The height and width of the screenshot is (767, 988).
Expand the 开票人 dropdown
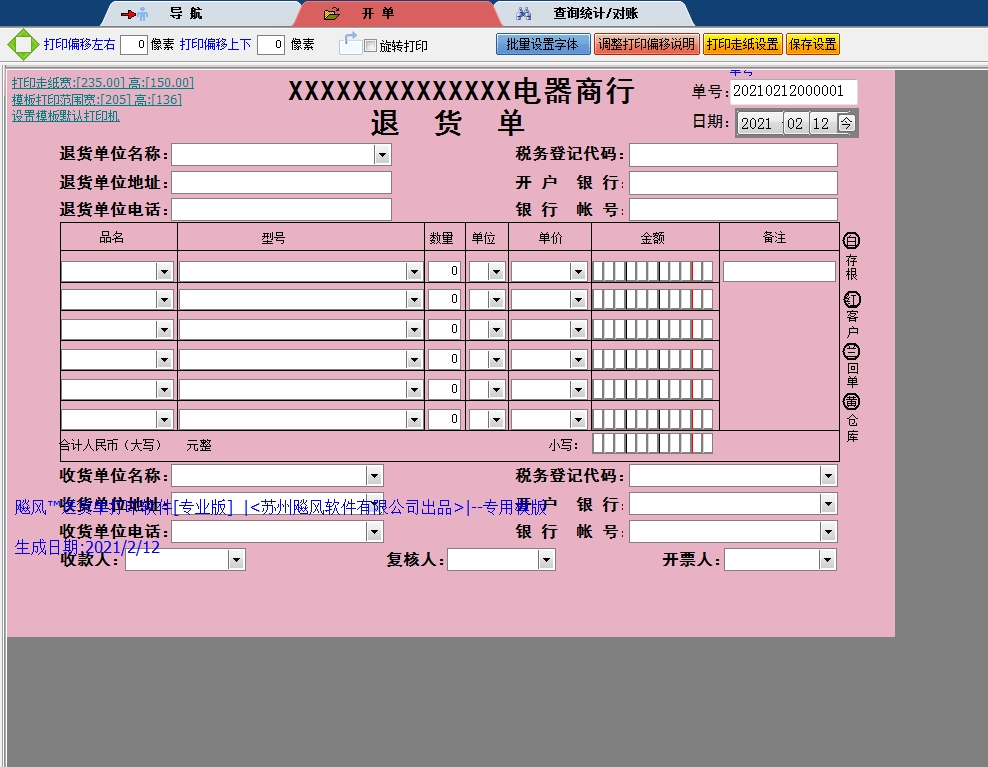[x=826, y=559]
